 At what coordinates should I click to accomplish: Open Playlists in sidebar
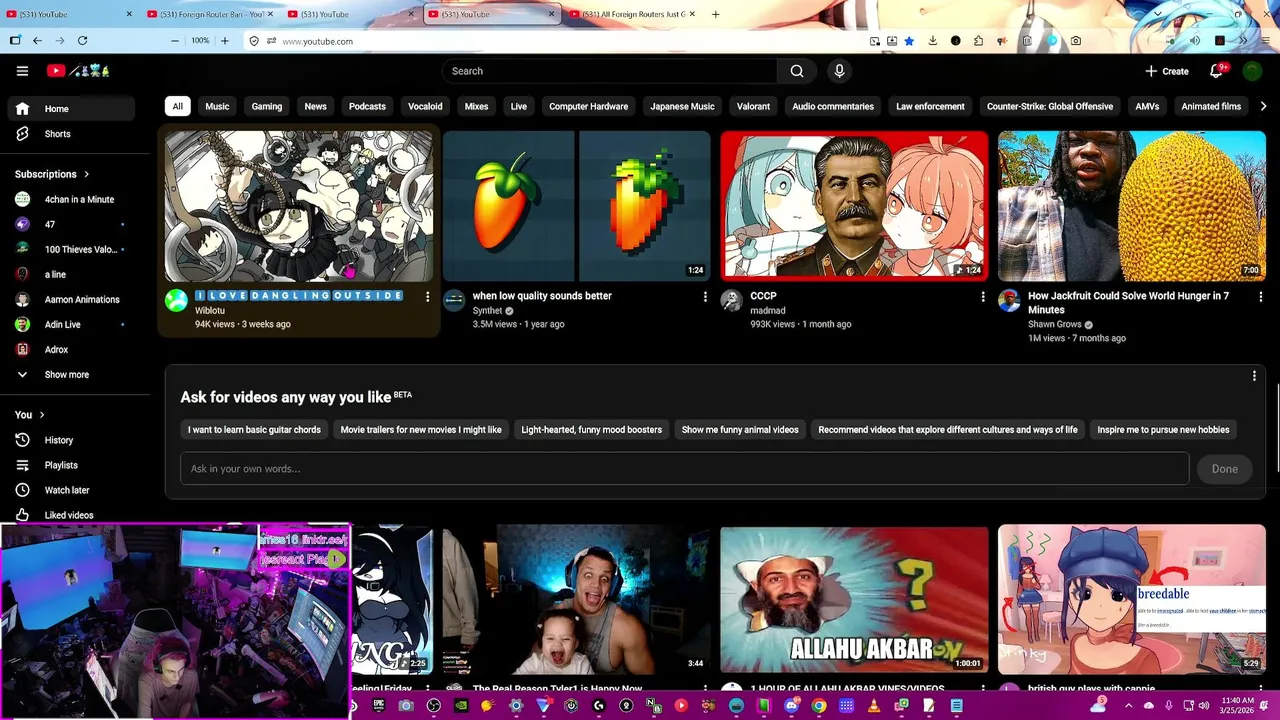coord(72,465)
